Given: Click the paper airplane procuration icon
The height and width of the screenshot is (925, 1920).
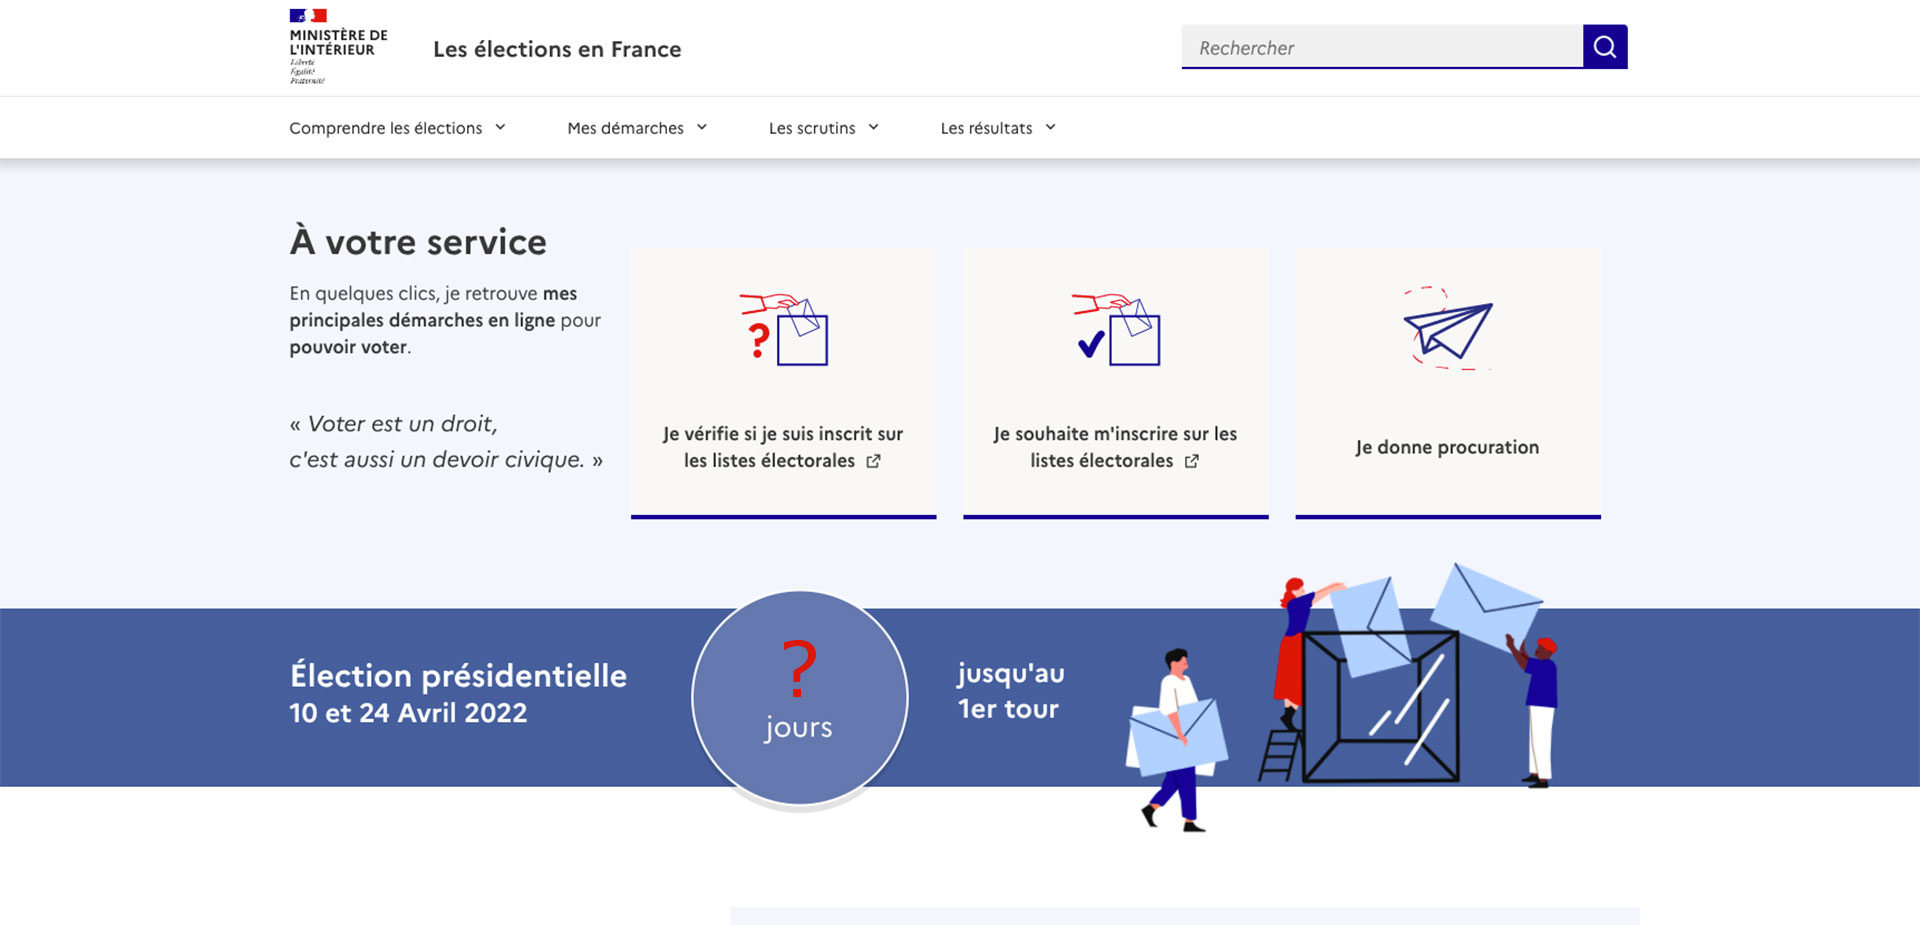Looking at the screenshot, I should pos(1447,329).
